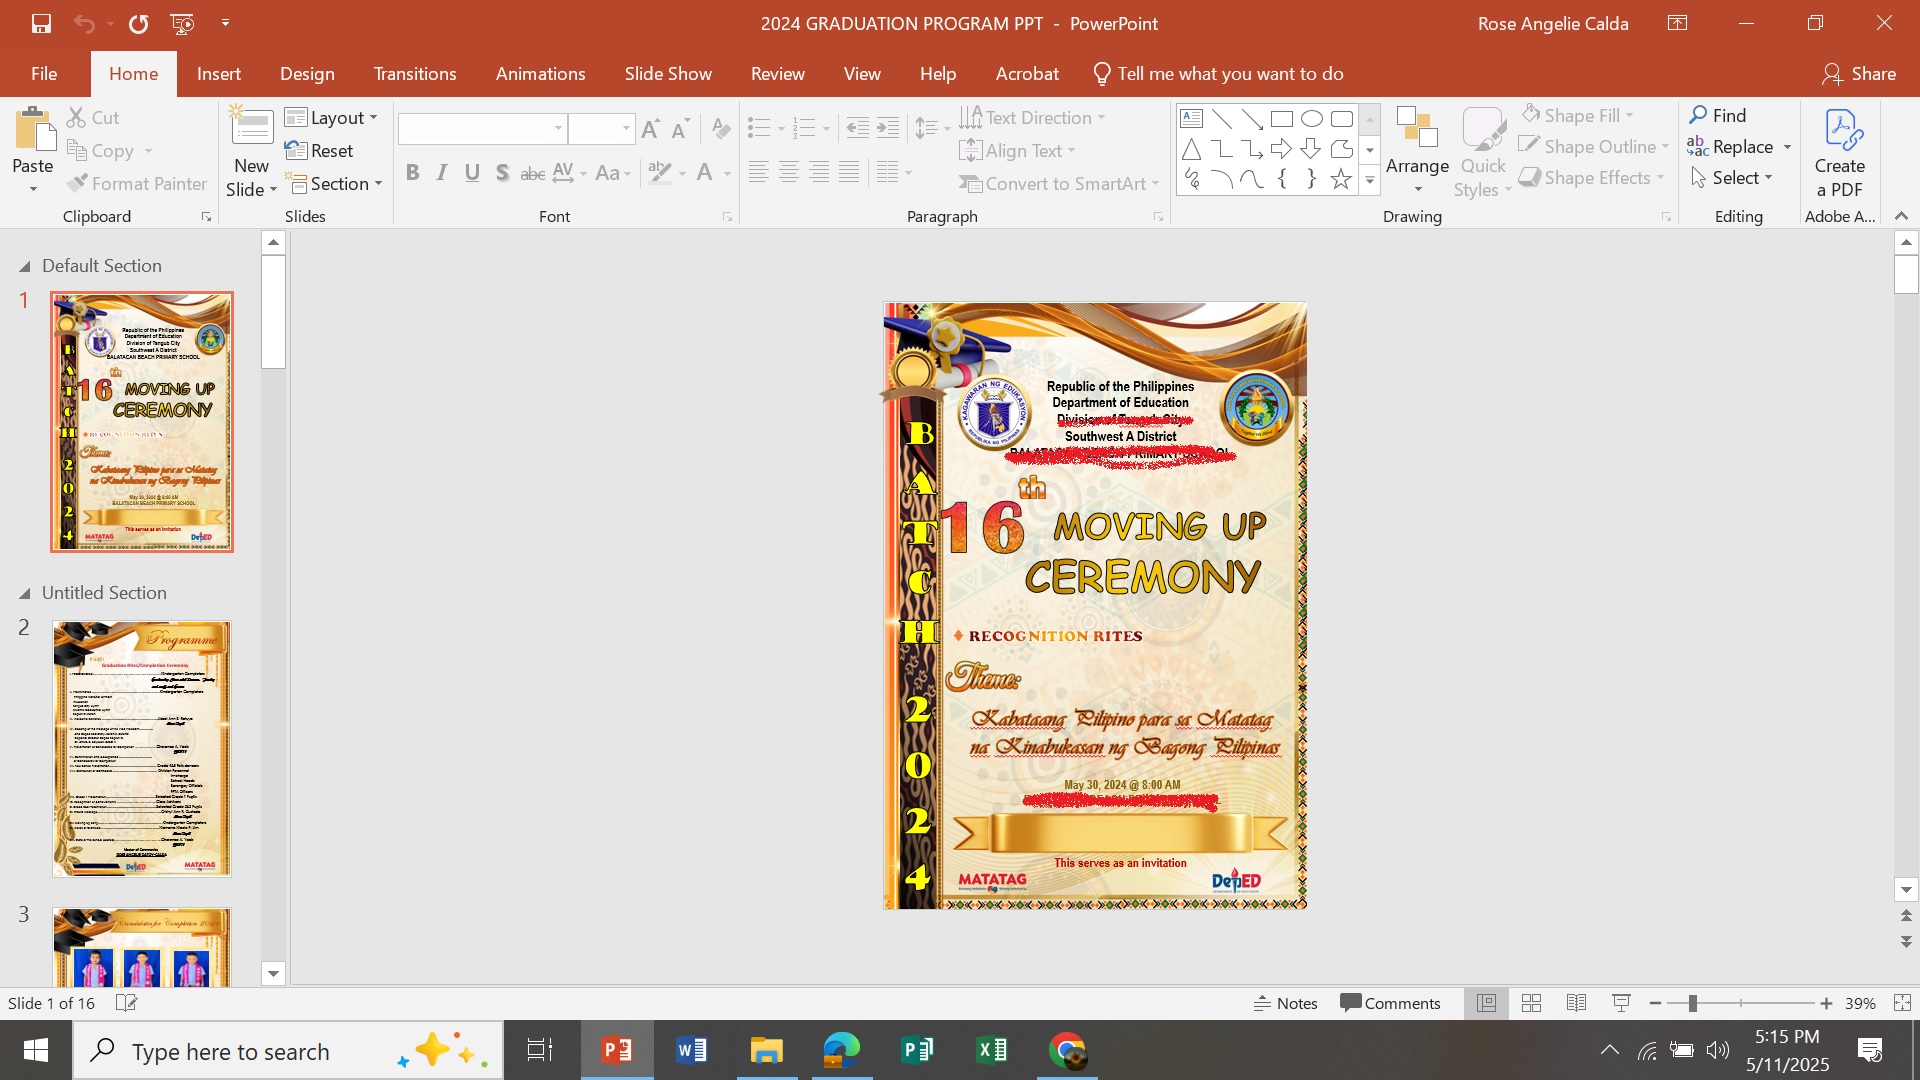Click Start From Beginning slideshow icon
The height and width of the screenshot is (1080, 1920).
point(182,24)
